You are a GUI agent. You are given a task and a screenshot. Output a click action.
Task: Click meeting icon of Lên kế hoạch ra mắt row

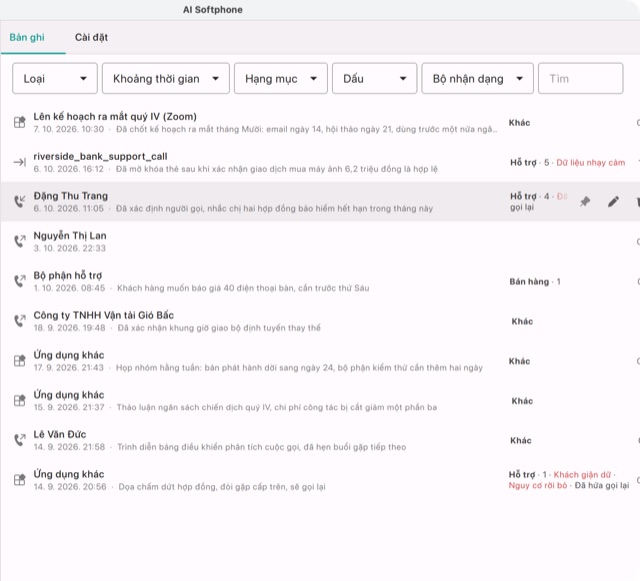click(20, 122)
